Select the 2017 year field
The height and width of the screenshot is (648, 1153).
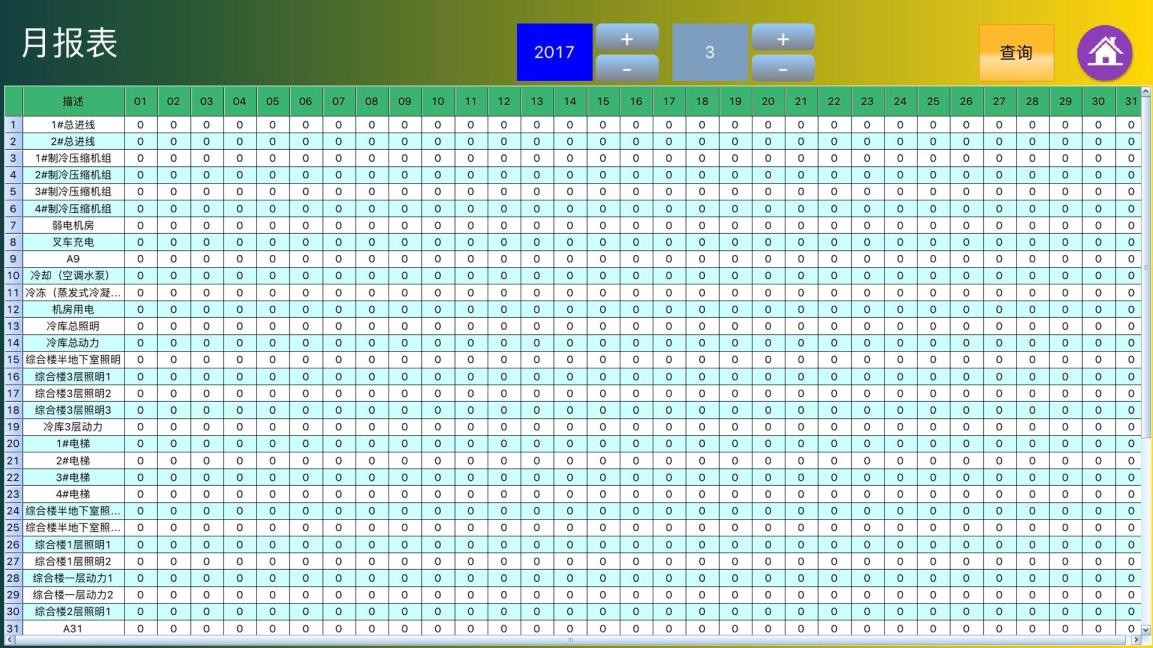554,52
